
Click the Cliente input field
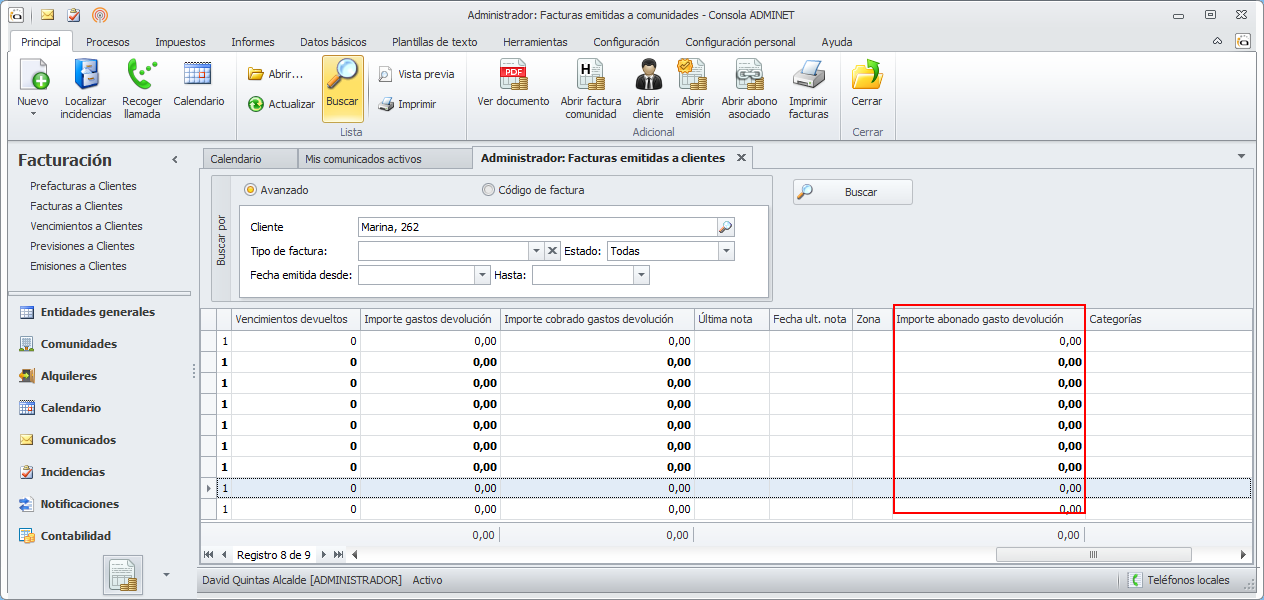tap(536, 227)
